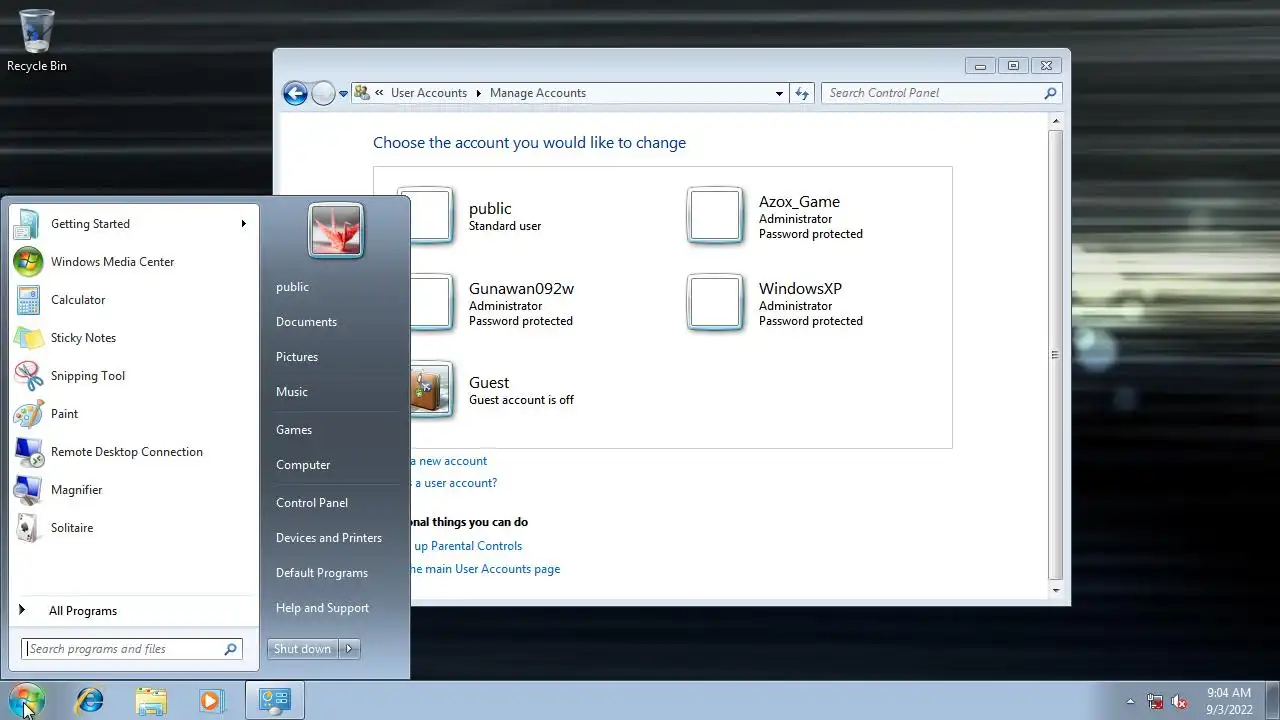Screen dimensions: 1280x720
Task: Open Control Panel from Start menu
Action: [x=312, y=503]
